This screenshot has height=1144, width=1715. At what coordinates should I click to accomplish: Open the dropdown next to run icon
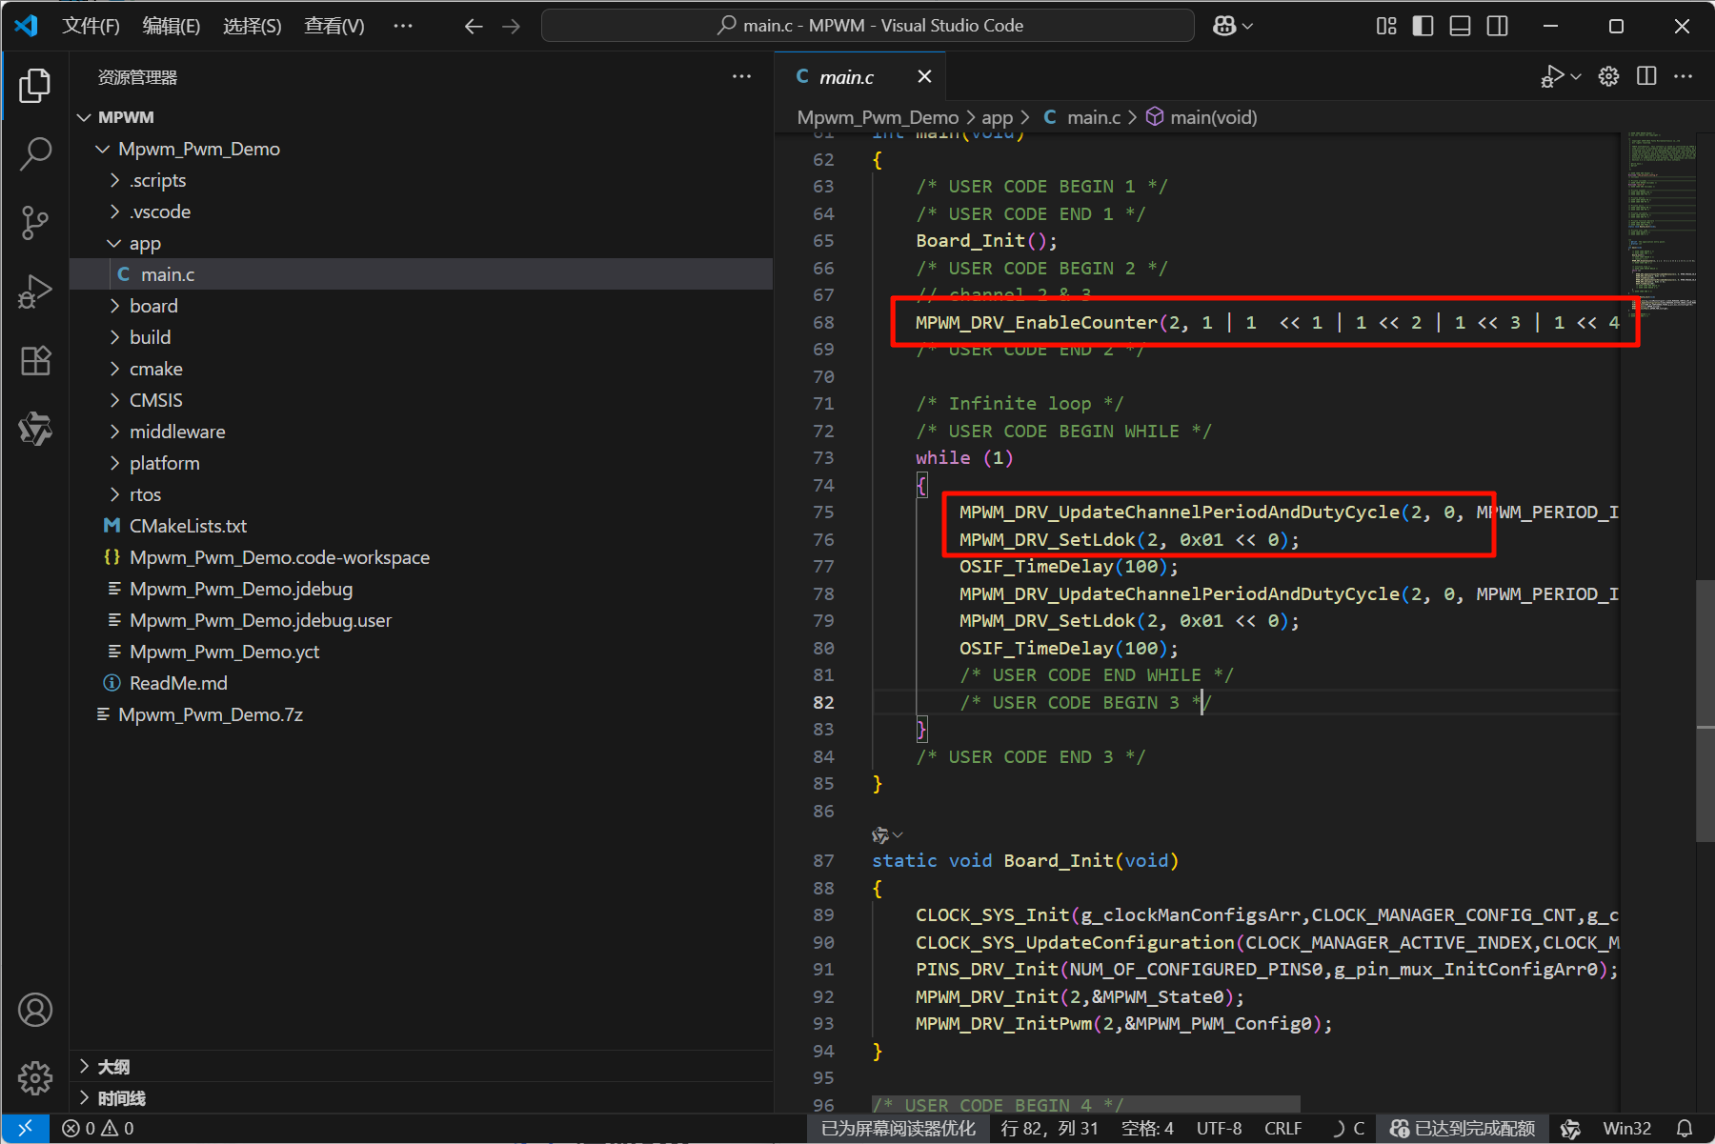point(1576,76)
